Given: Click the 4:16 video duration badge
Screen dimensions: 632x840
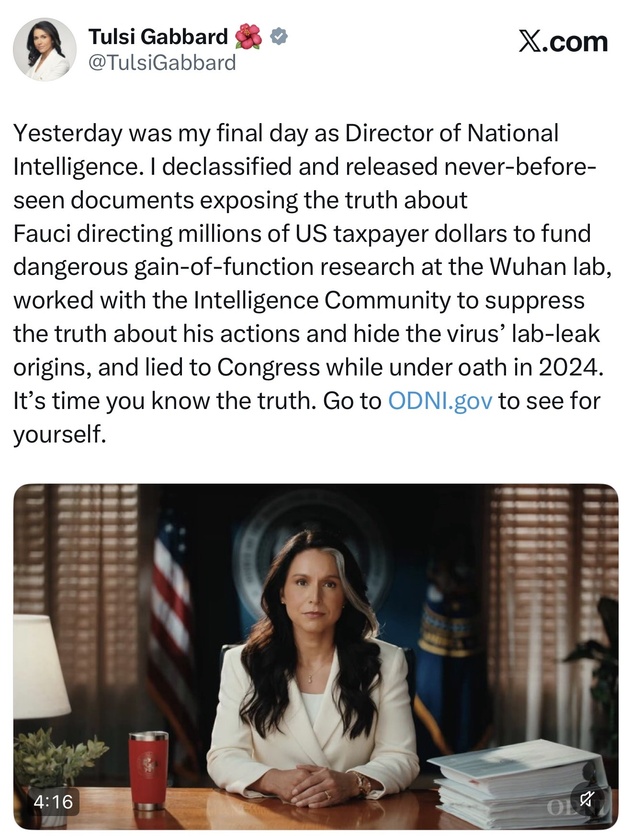Looking at the screenshot, I should tap(53, 801).
